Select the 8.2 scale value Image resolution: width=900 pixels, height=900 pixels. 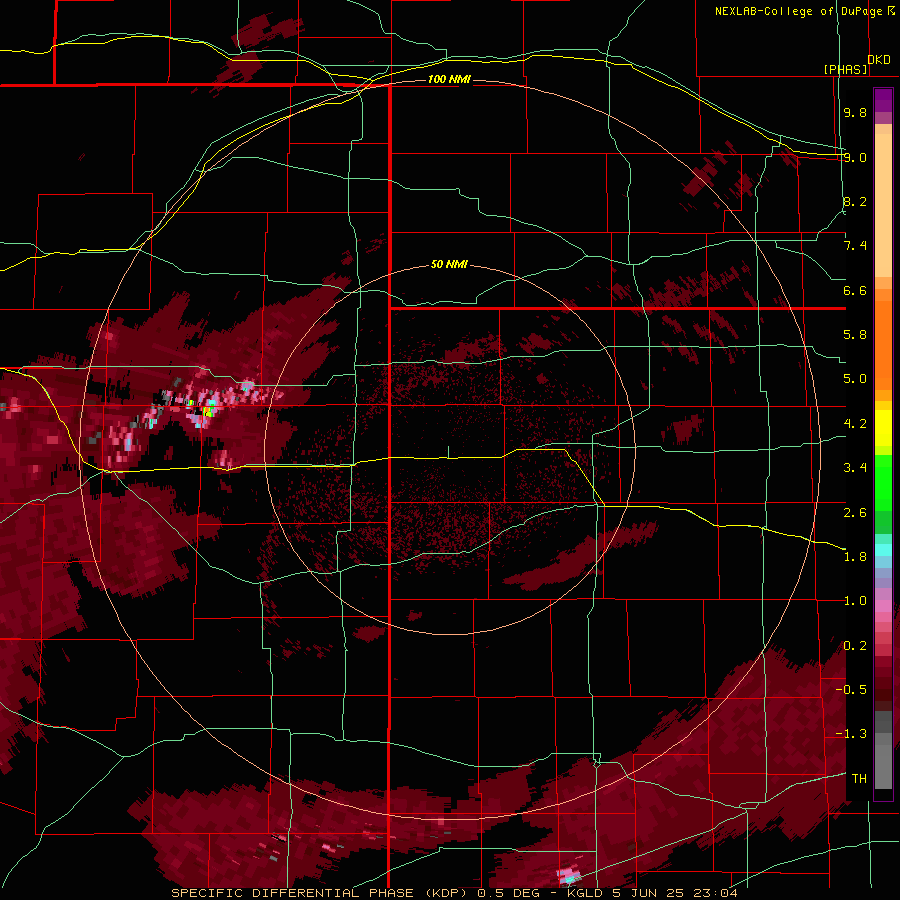855,201
